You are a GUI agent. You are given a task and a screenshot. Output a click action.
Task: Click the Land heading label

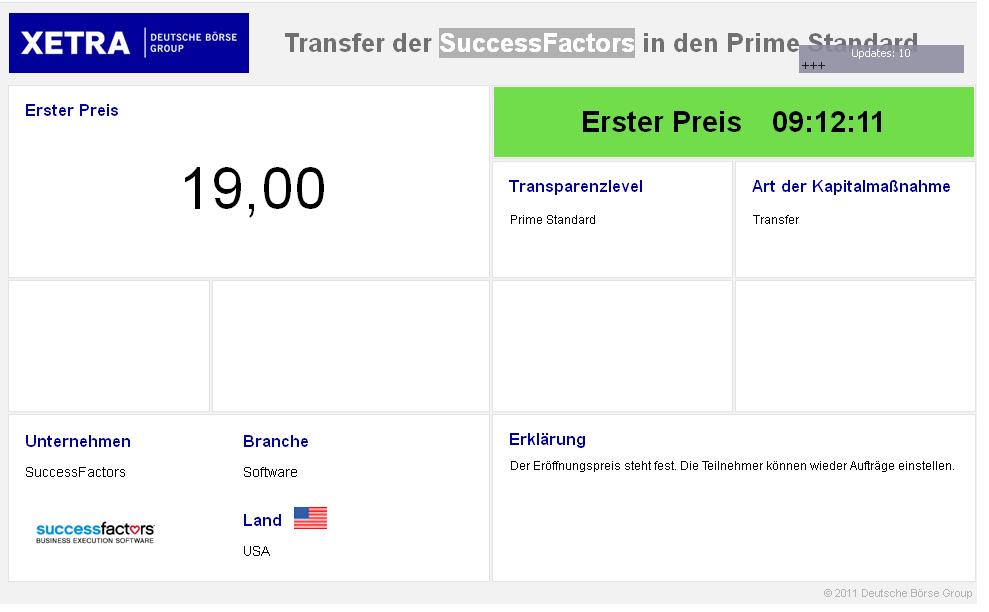(262, 520)
